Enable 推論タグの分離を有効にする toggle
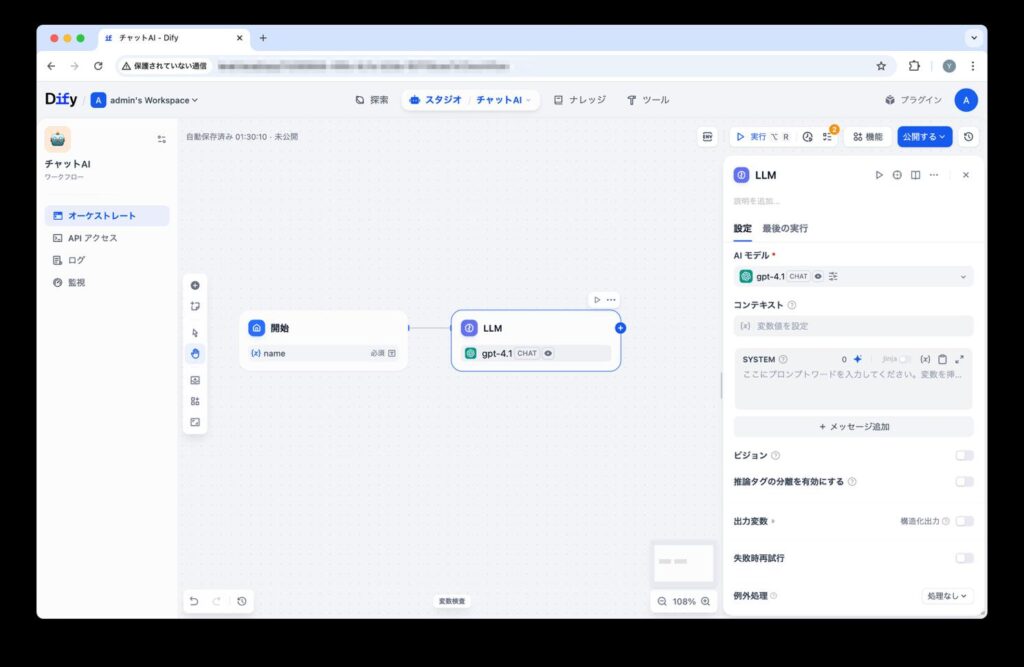 (964, 481)
